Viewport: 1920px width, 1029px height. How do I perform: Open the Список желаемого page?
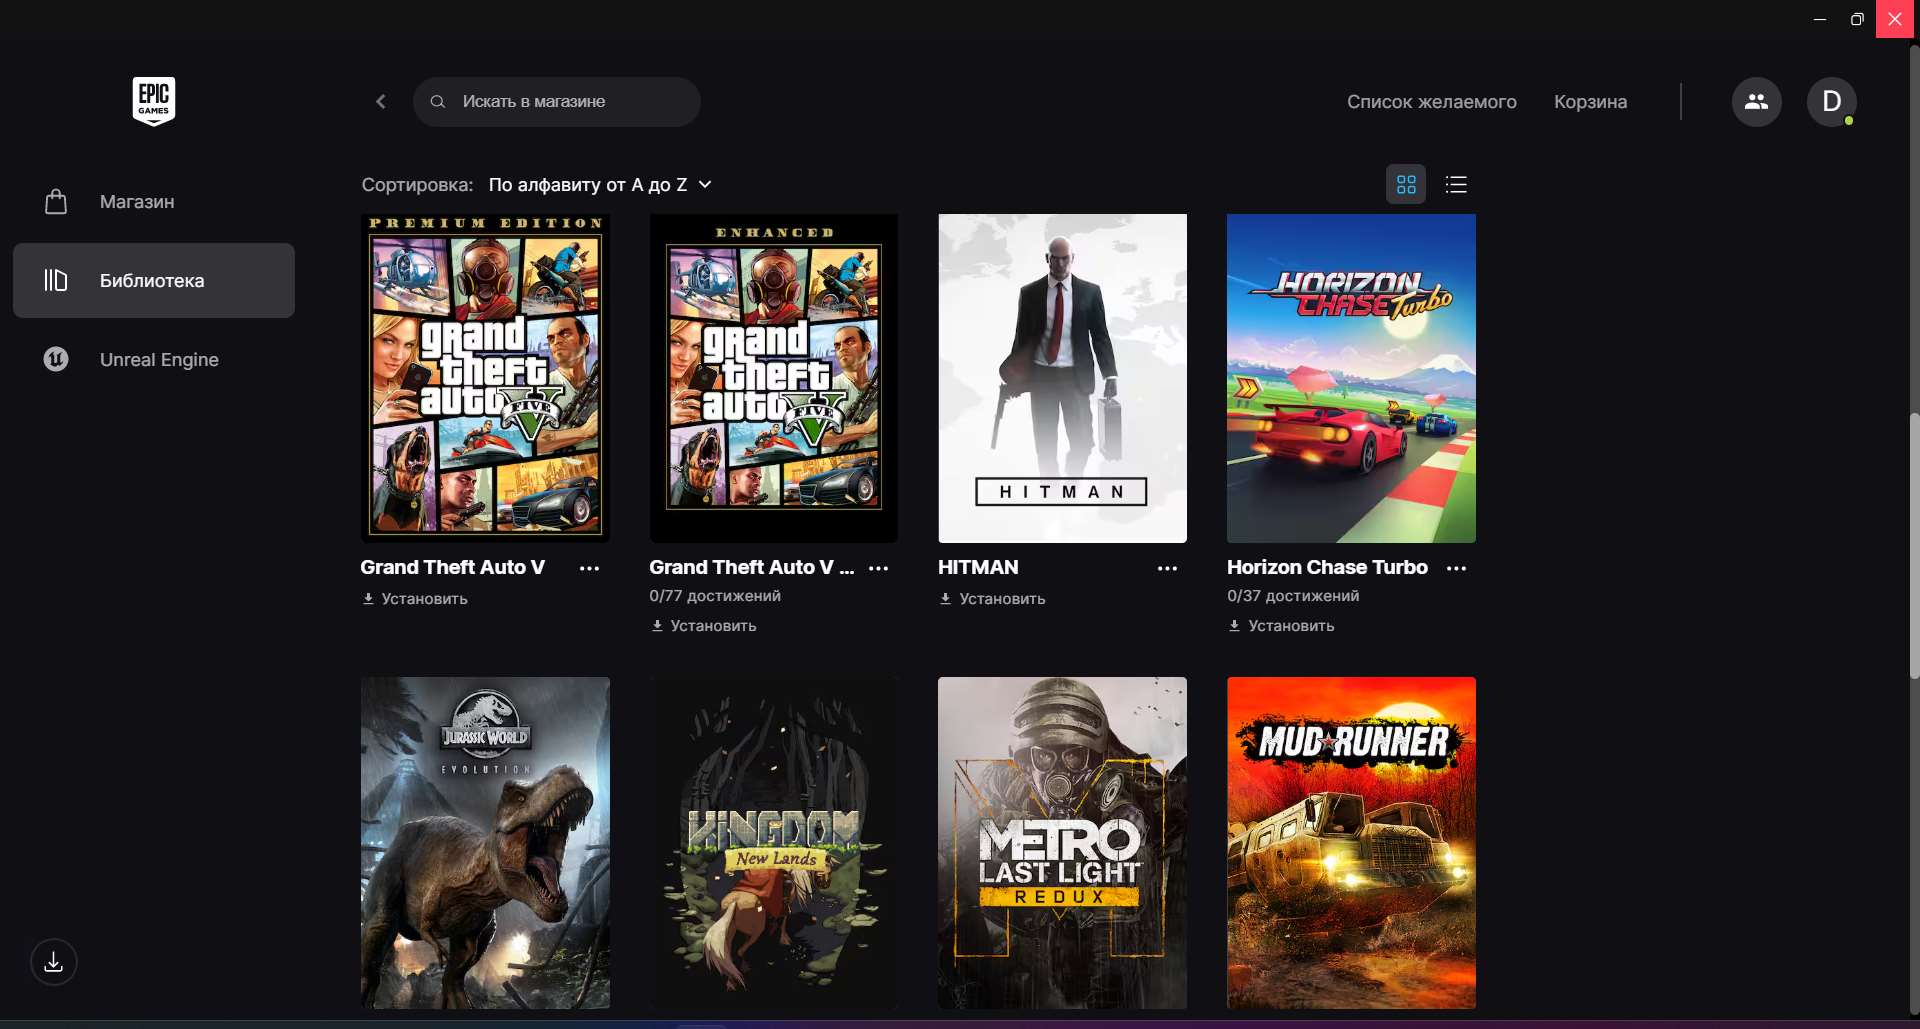[x=1432, y=101]
